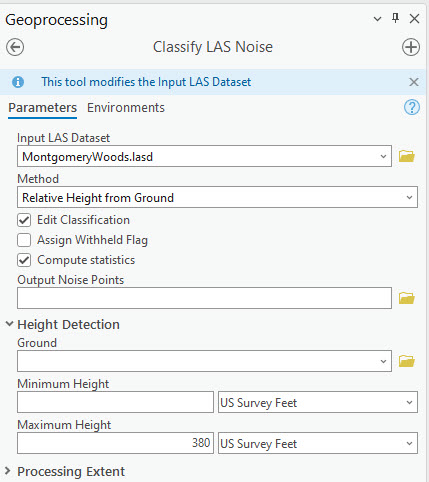This screenshot has width=429, height=482.
Task: Open the Method dropdown
Action: point(217,197)
